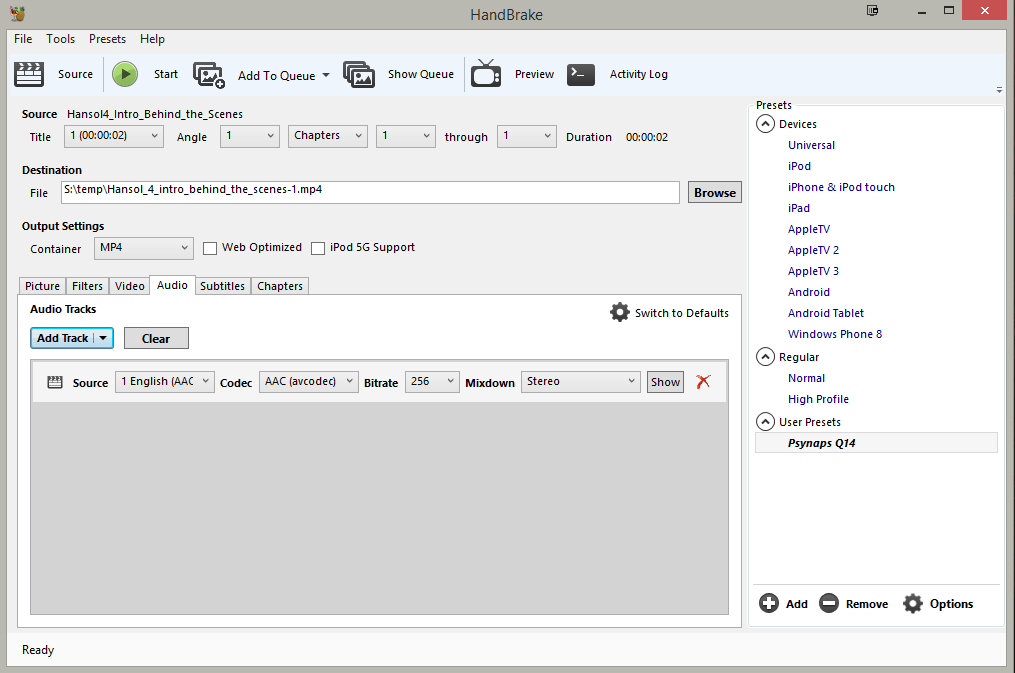Open the Title dropdown
Image resolution: width=1015 pixels, height=673 pixels.
(114, 136)
